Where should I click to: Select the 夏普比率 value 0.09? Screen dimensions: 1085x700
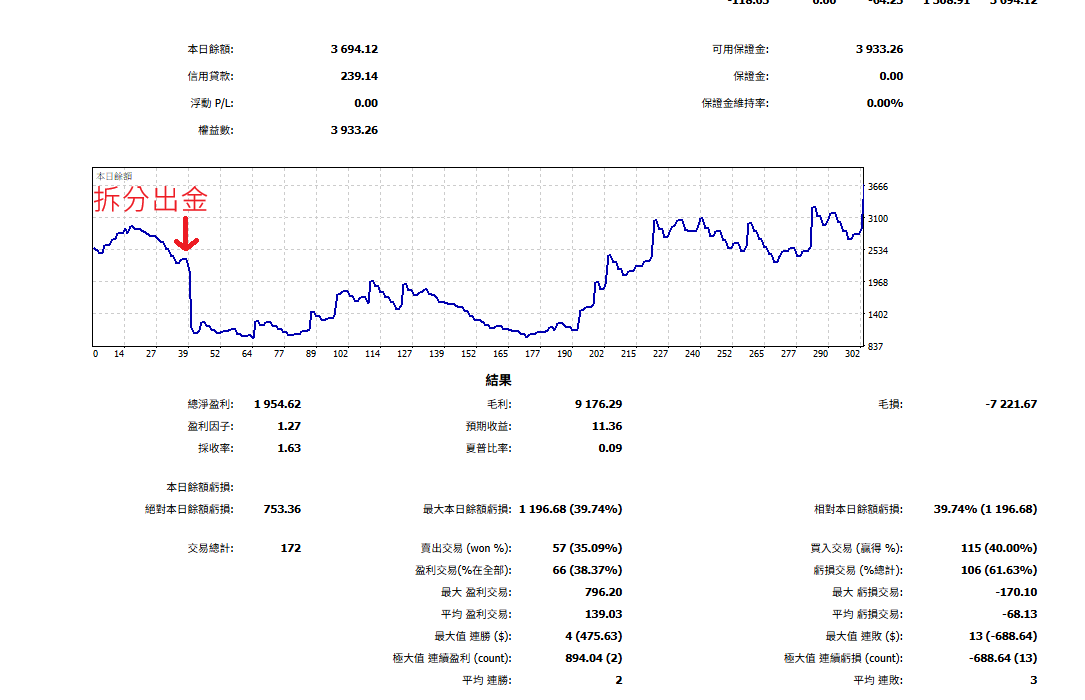(610, 448)
